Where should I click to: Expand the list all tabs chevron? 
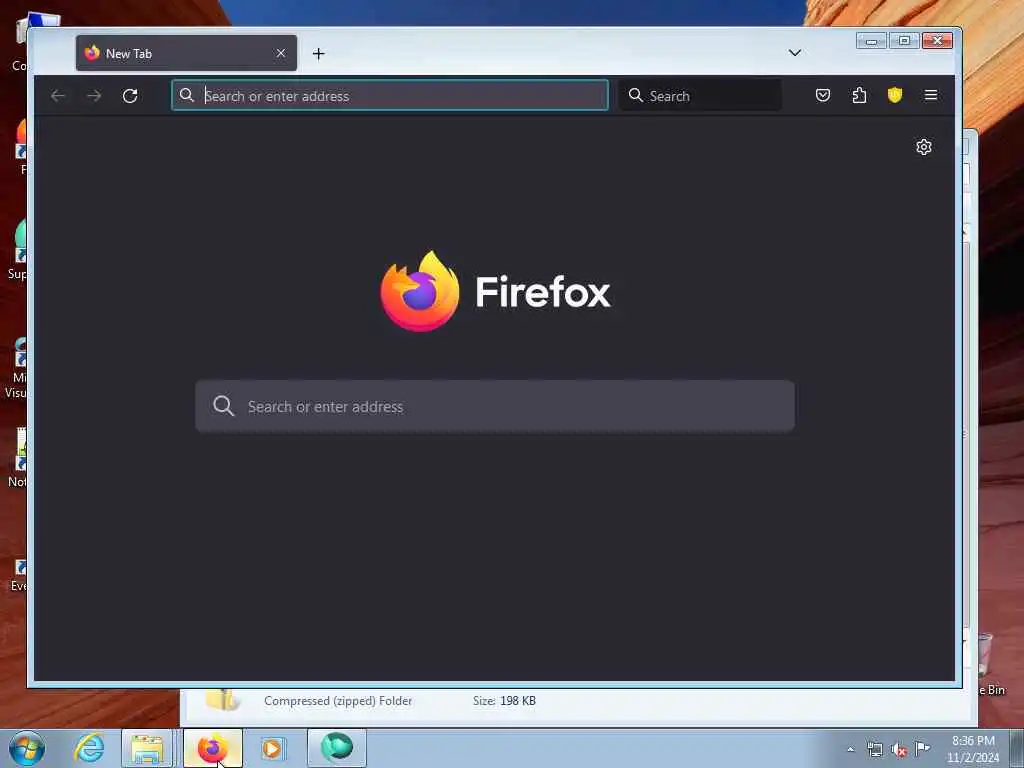(x=795, y=53)
